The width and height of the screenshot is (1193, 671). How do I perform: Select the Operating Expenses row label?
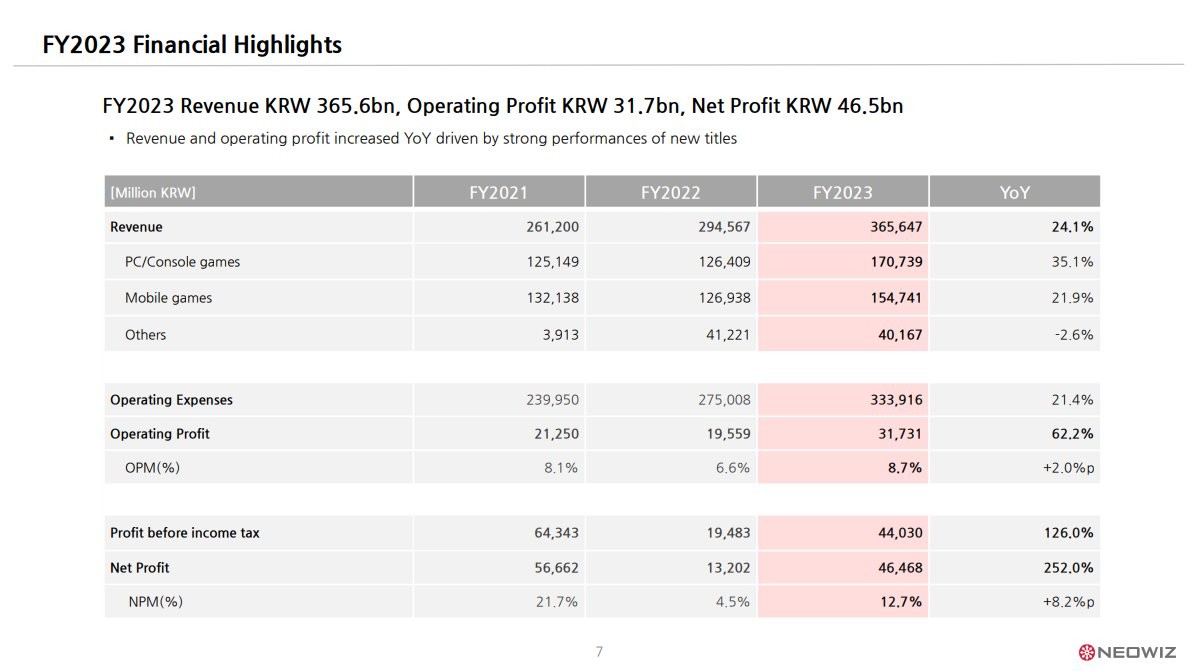[171, 400]
